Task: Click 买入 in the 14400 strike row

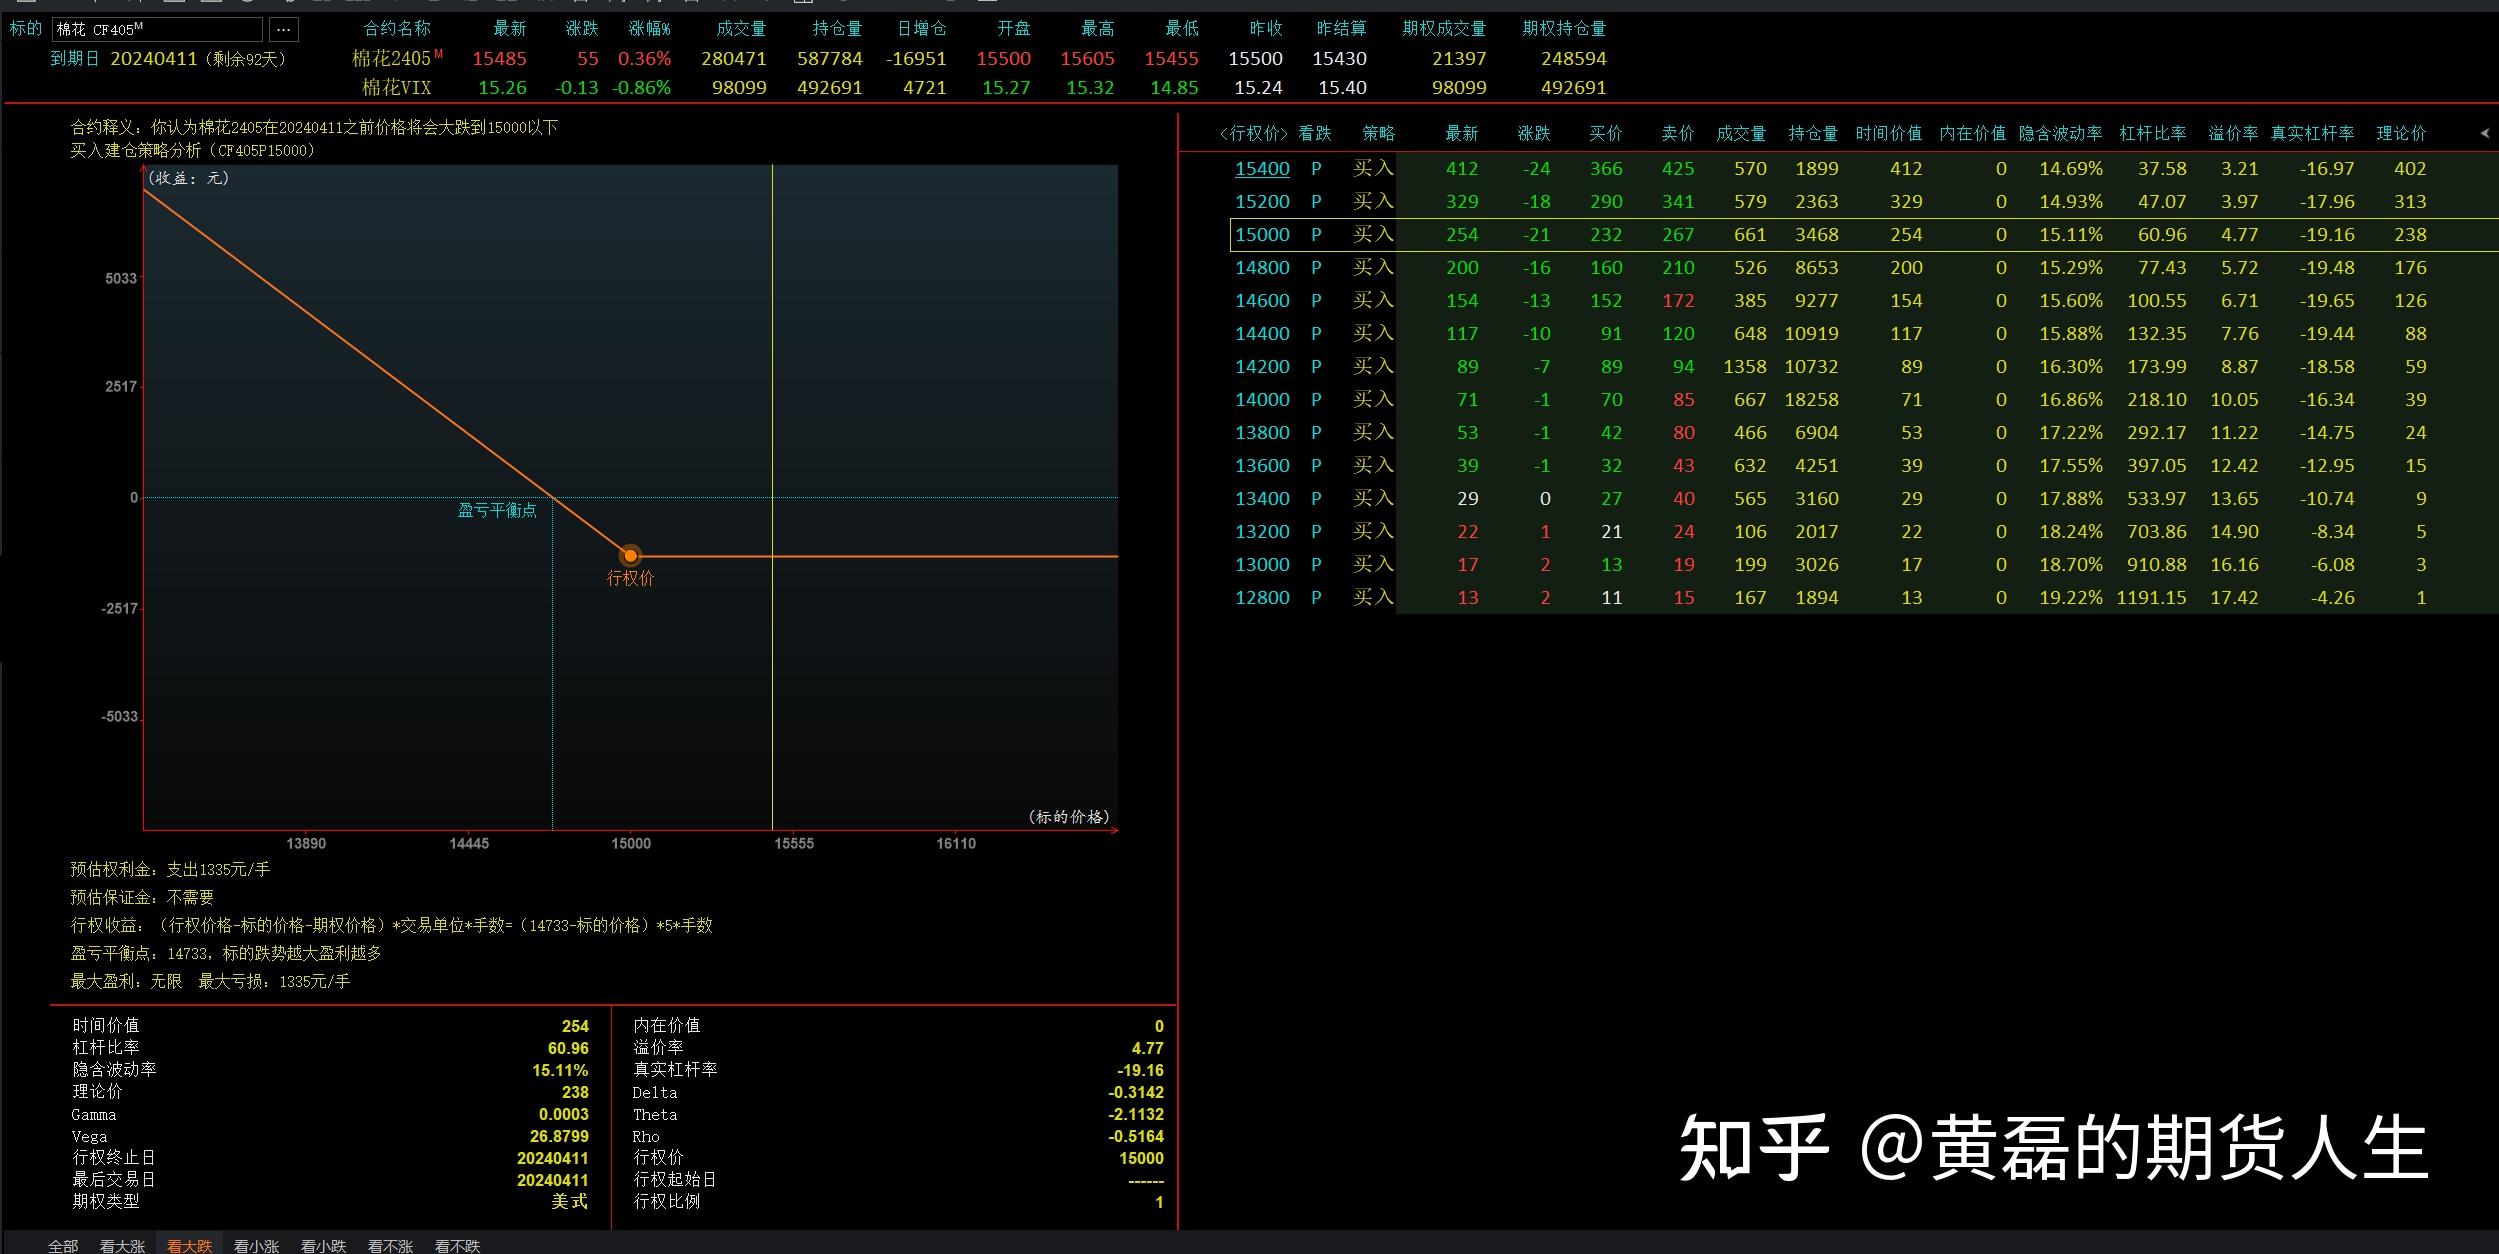Action: tap(1373, 333)
